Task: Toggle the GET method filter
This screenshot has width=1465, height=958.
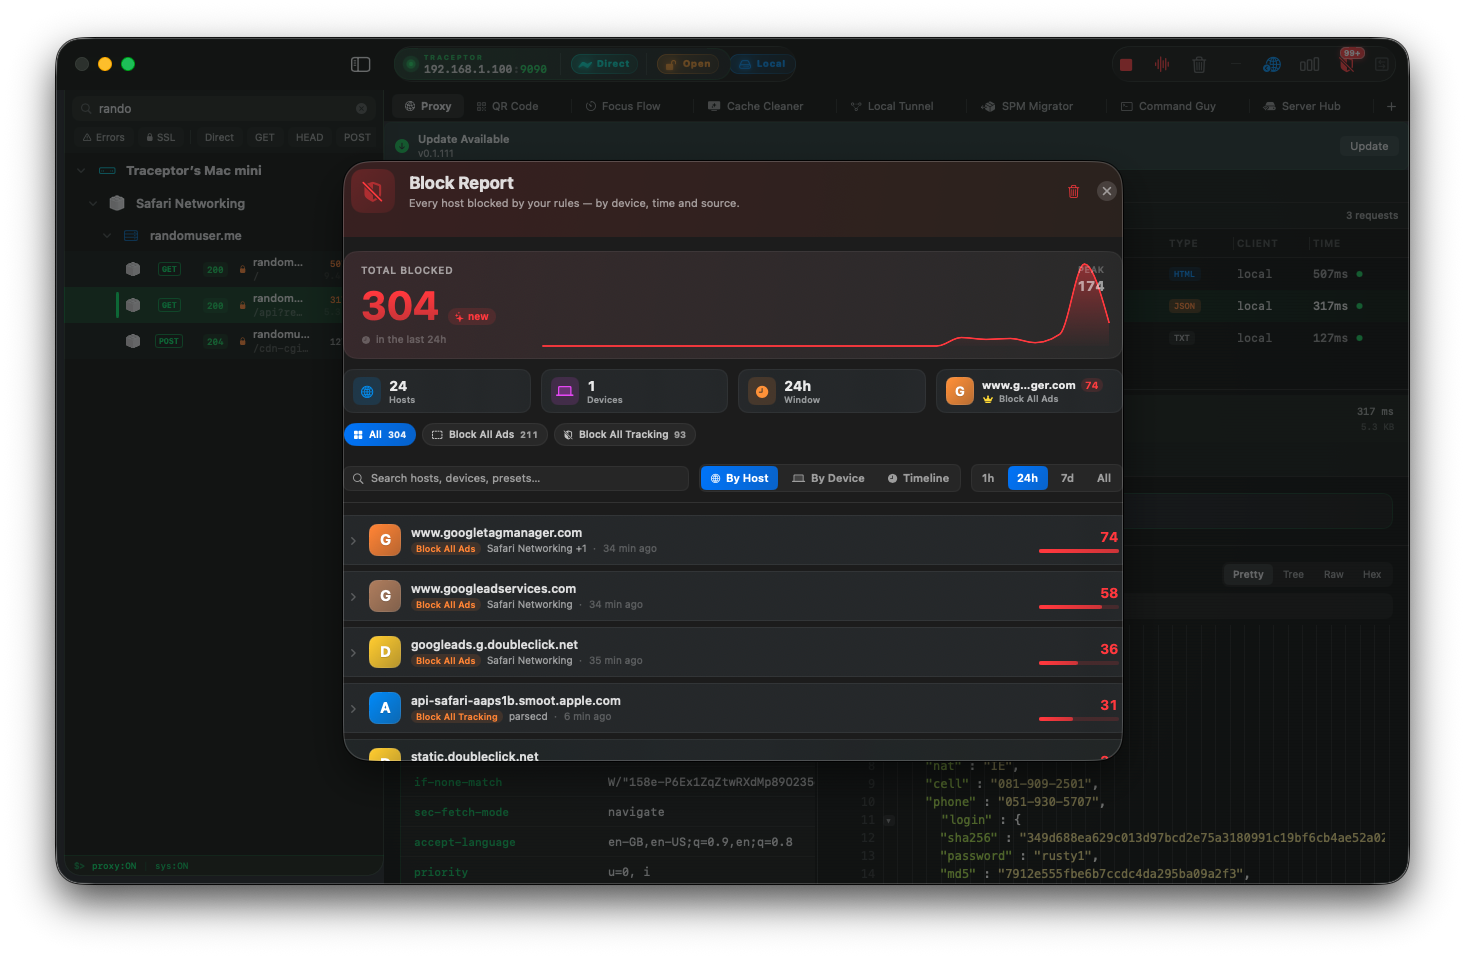Action: 265,138
